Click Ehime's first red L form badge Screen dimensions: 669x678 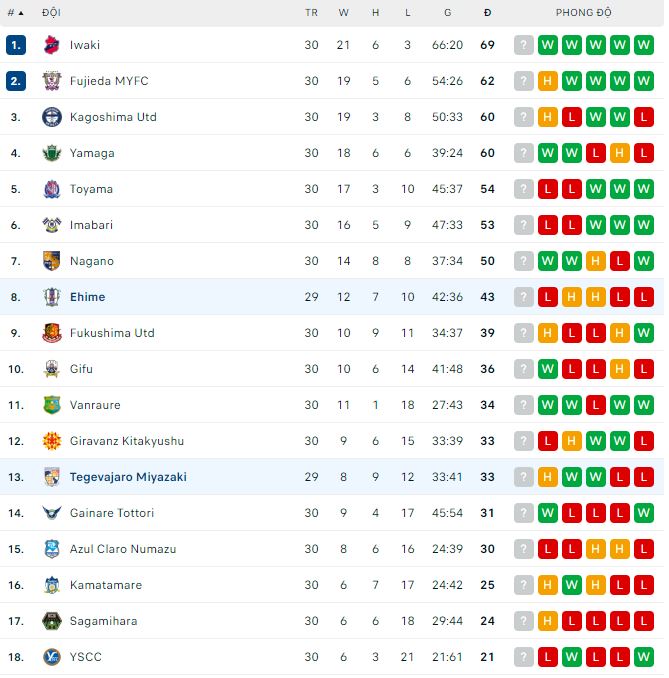coord(547,297)
